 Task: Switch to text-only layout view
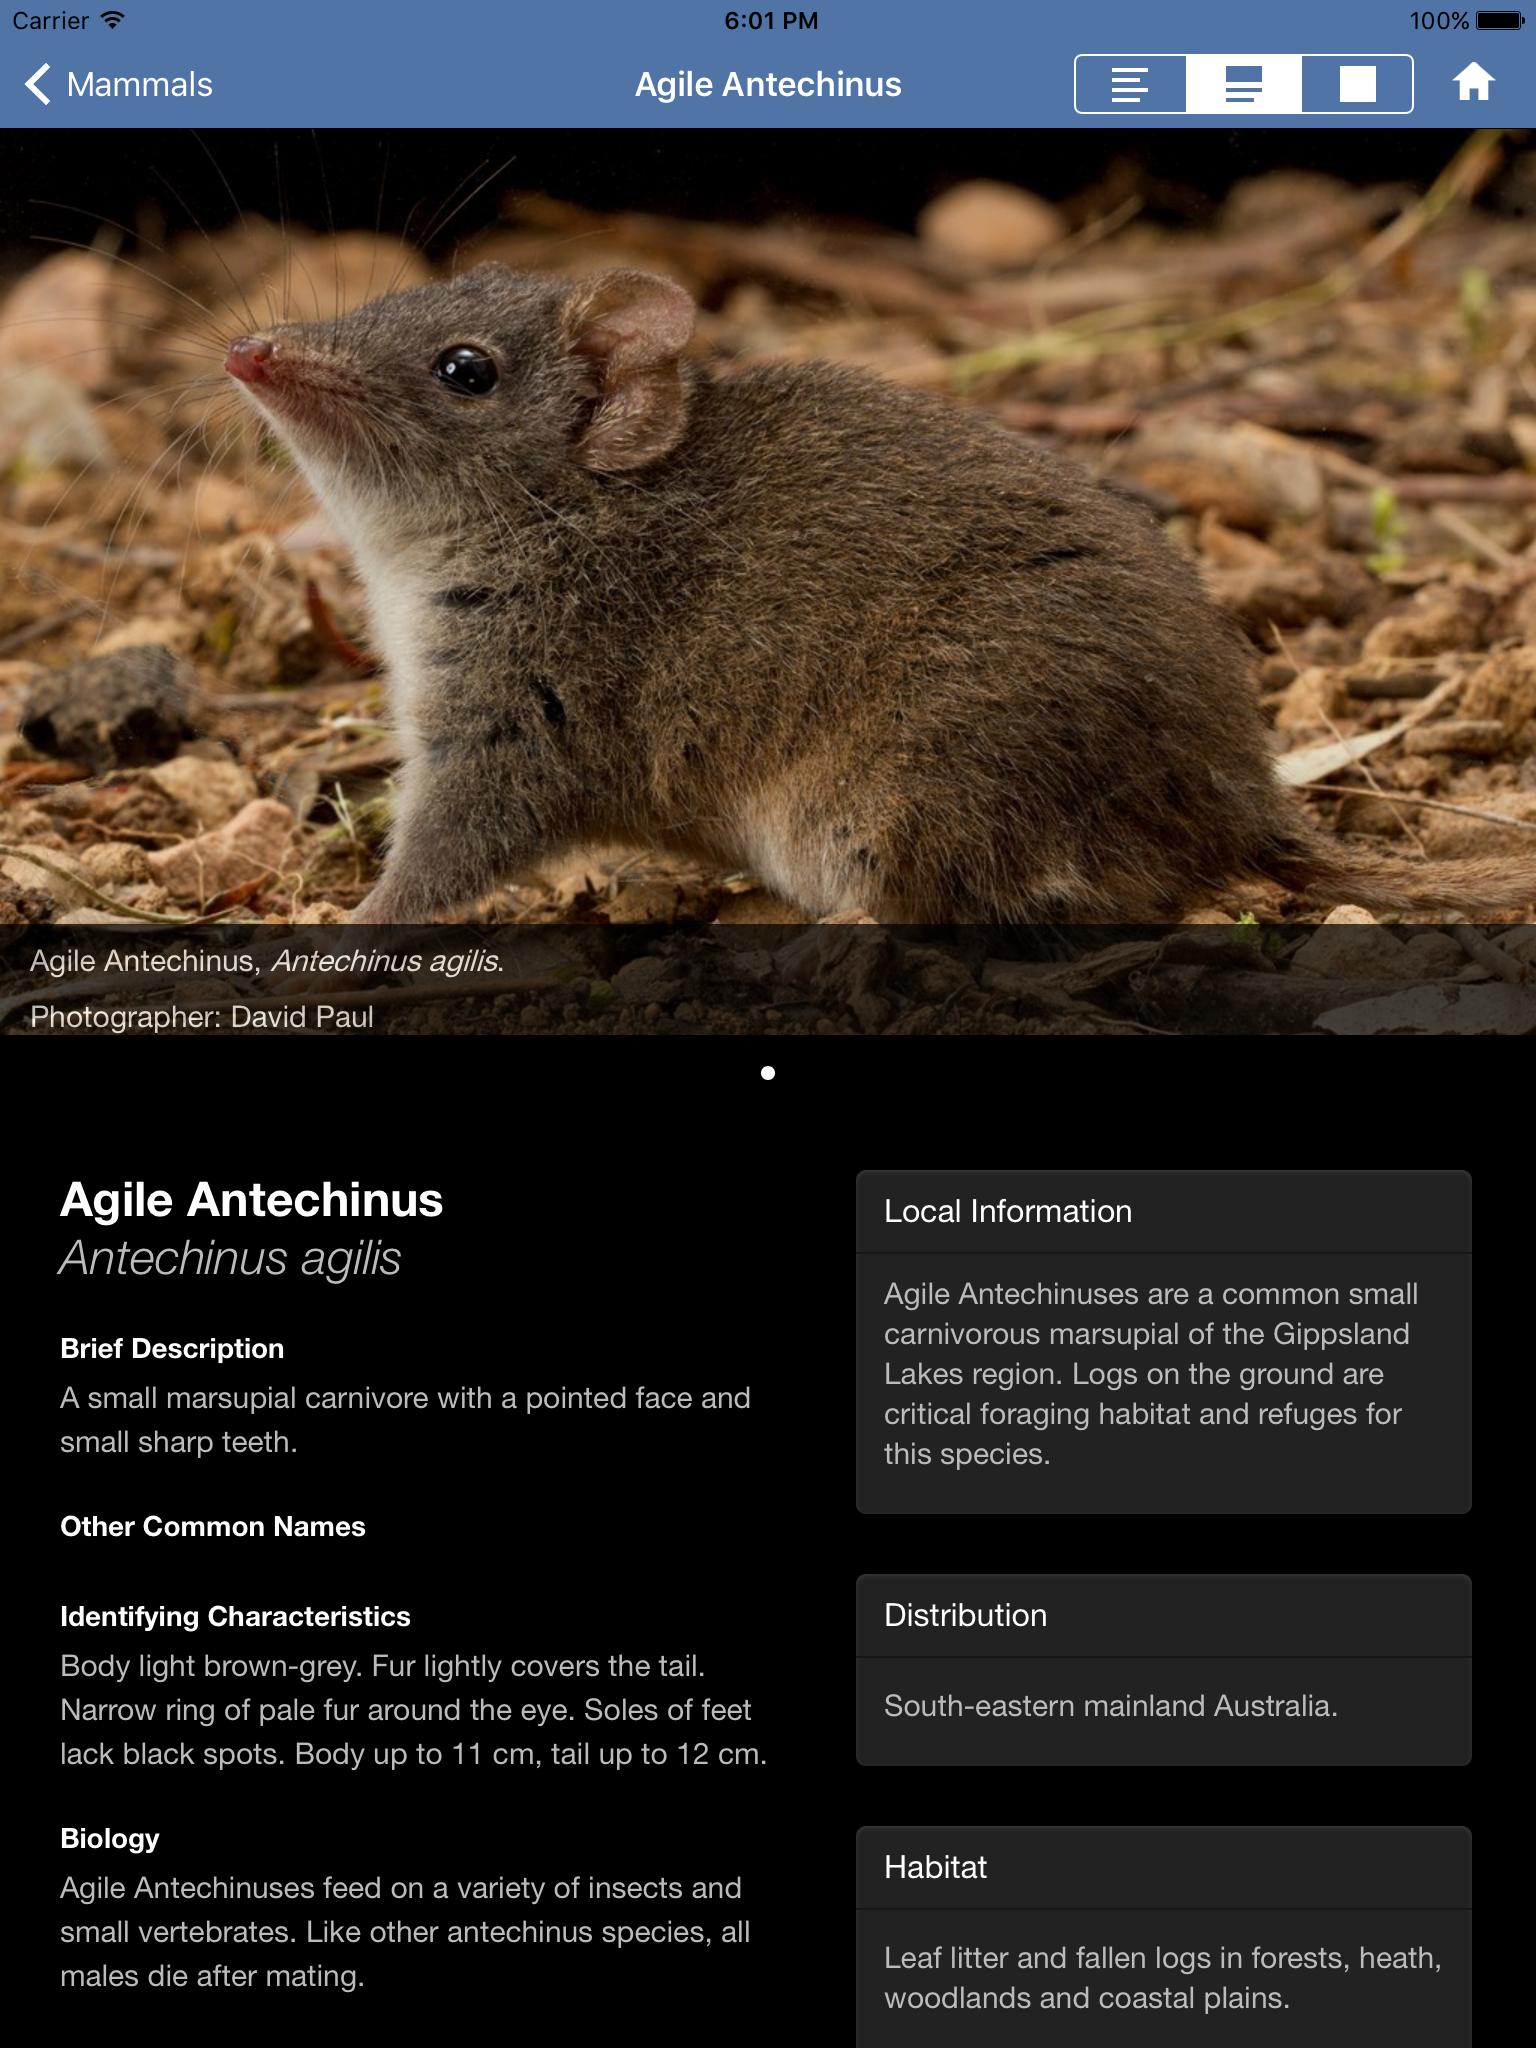[1130, 84]
